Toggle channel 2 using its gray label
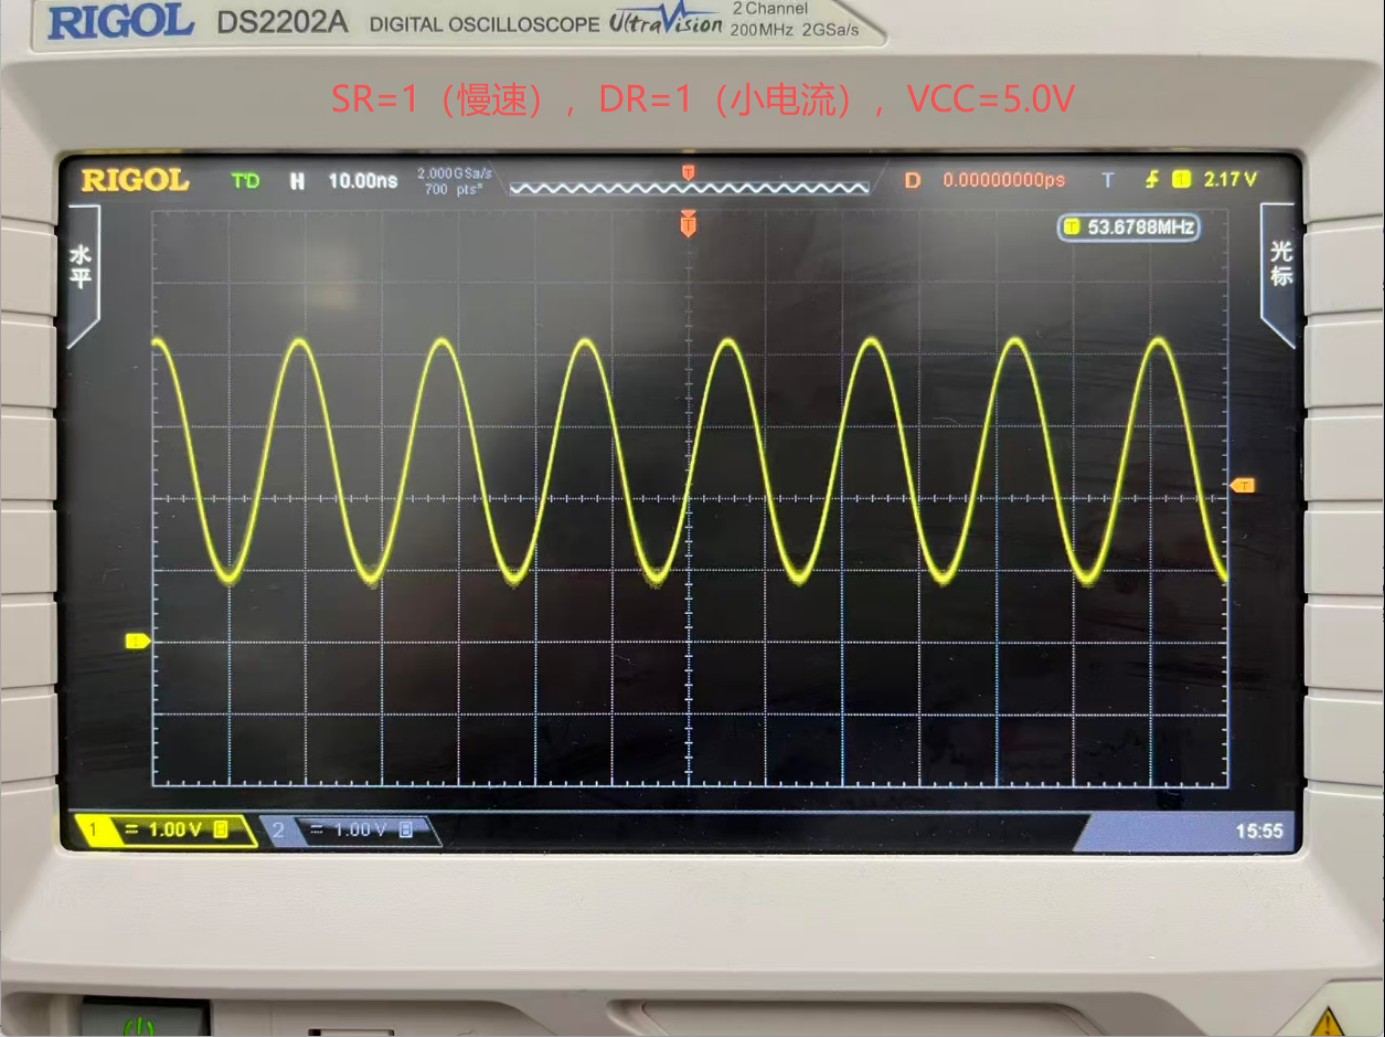This screenshot has height=1037, width=1385. click(x=278, y=829)
